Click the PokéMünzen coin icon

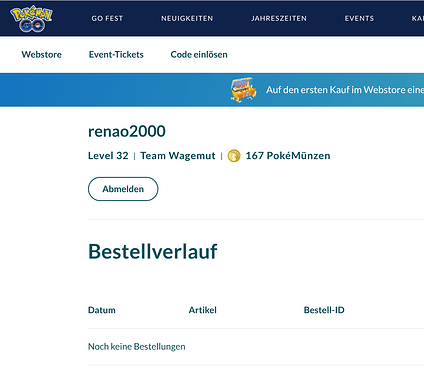pos(234,156)
